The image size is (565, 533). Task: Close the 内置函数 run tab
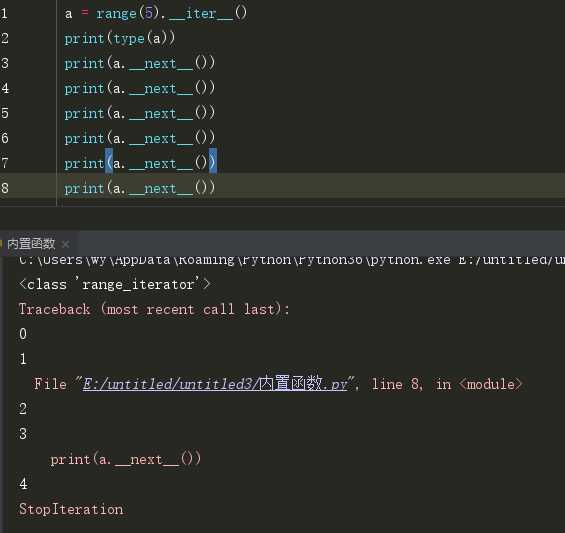(66, 245)
